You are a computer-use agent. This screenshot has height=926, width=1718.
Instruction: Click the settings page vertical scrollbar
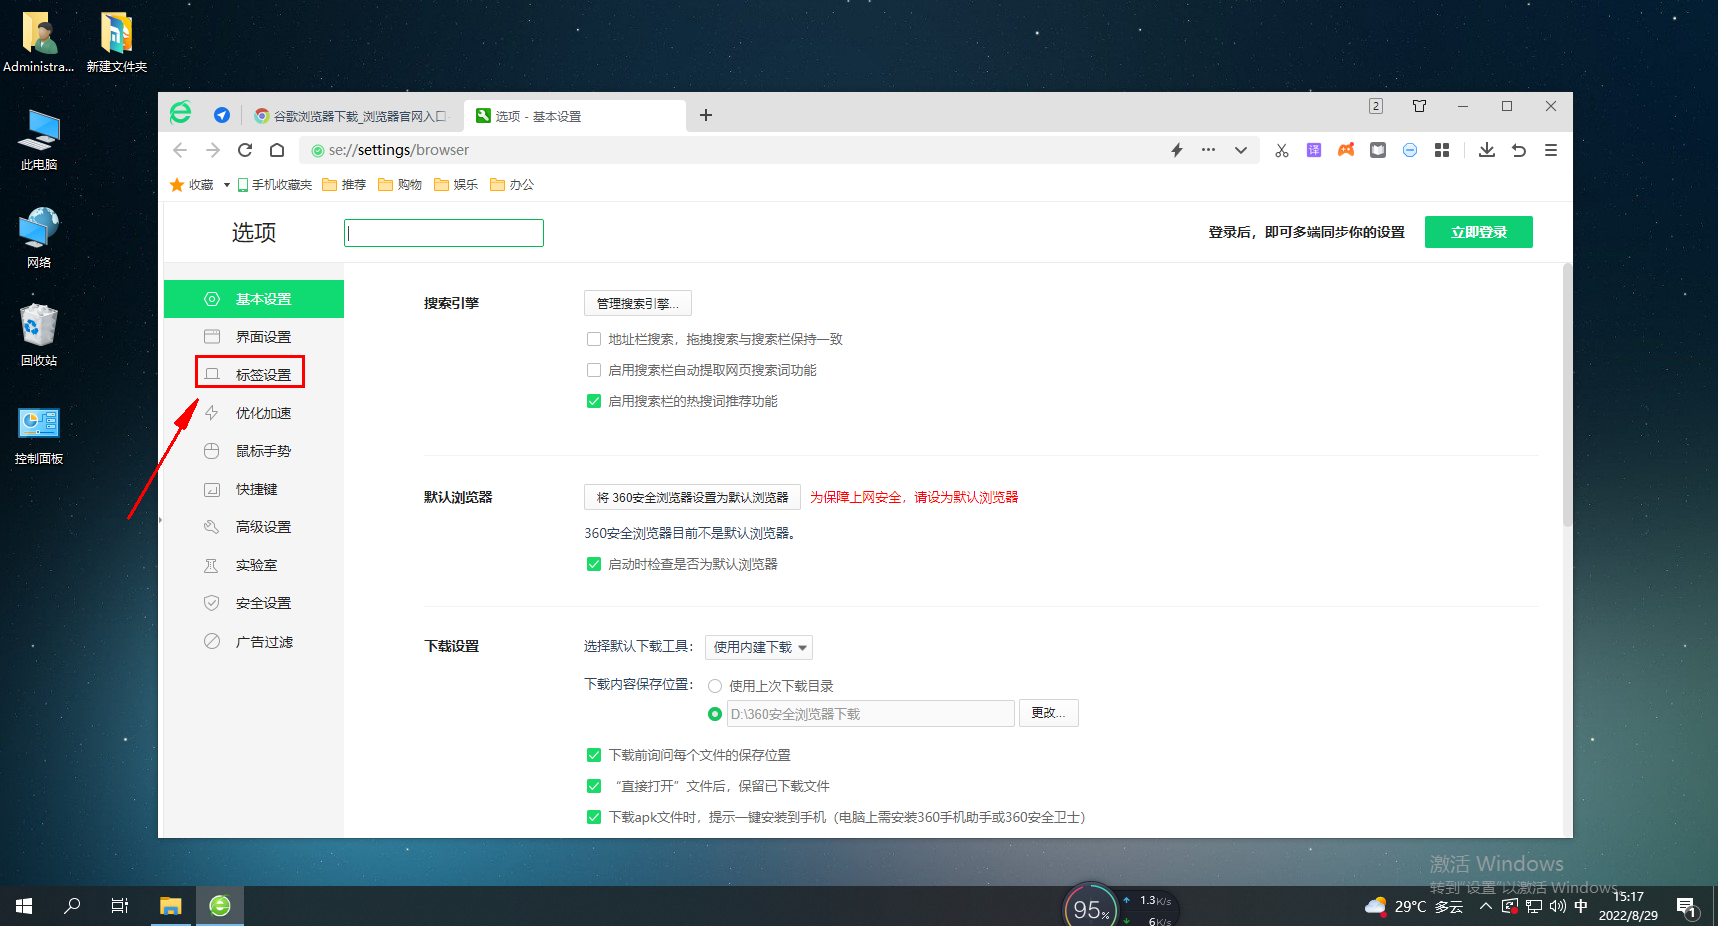pyautogui.click(x=1567, y=395)
